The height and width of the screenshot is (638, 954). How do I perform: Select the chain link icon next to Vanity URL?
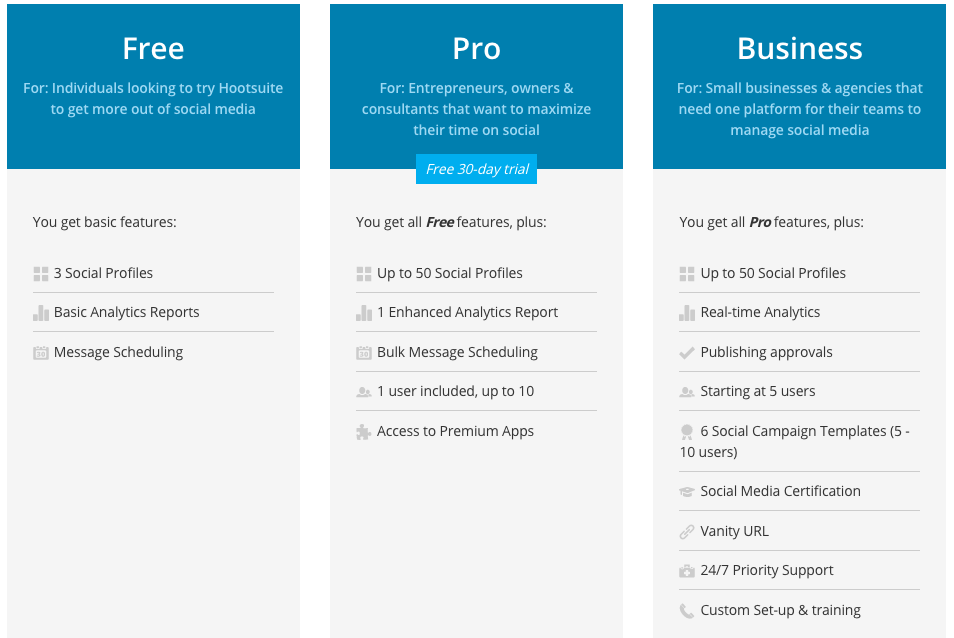[x=687, y=531]
